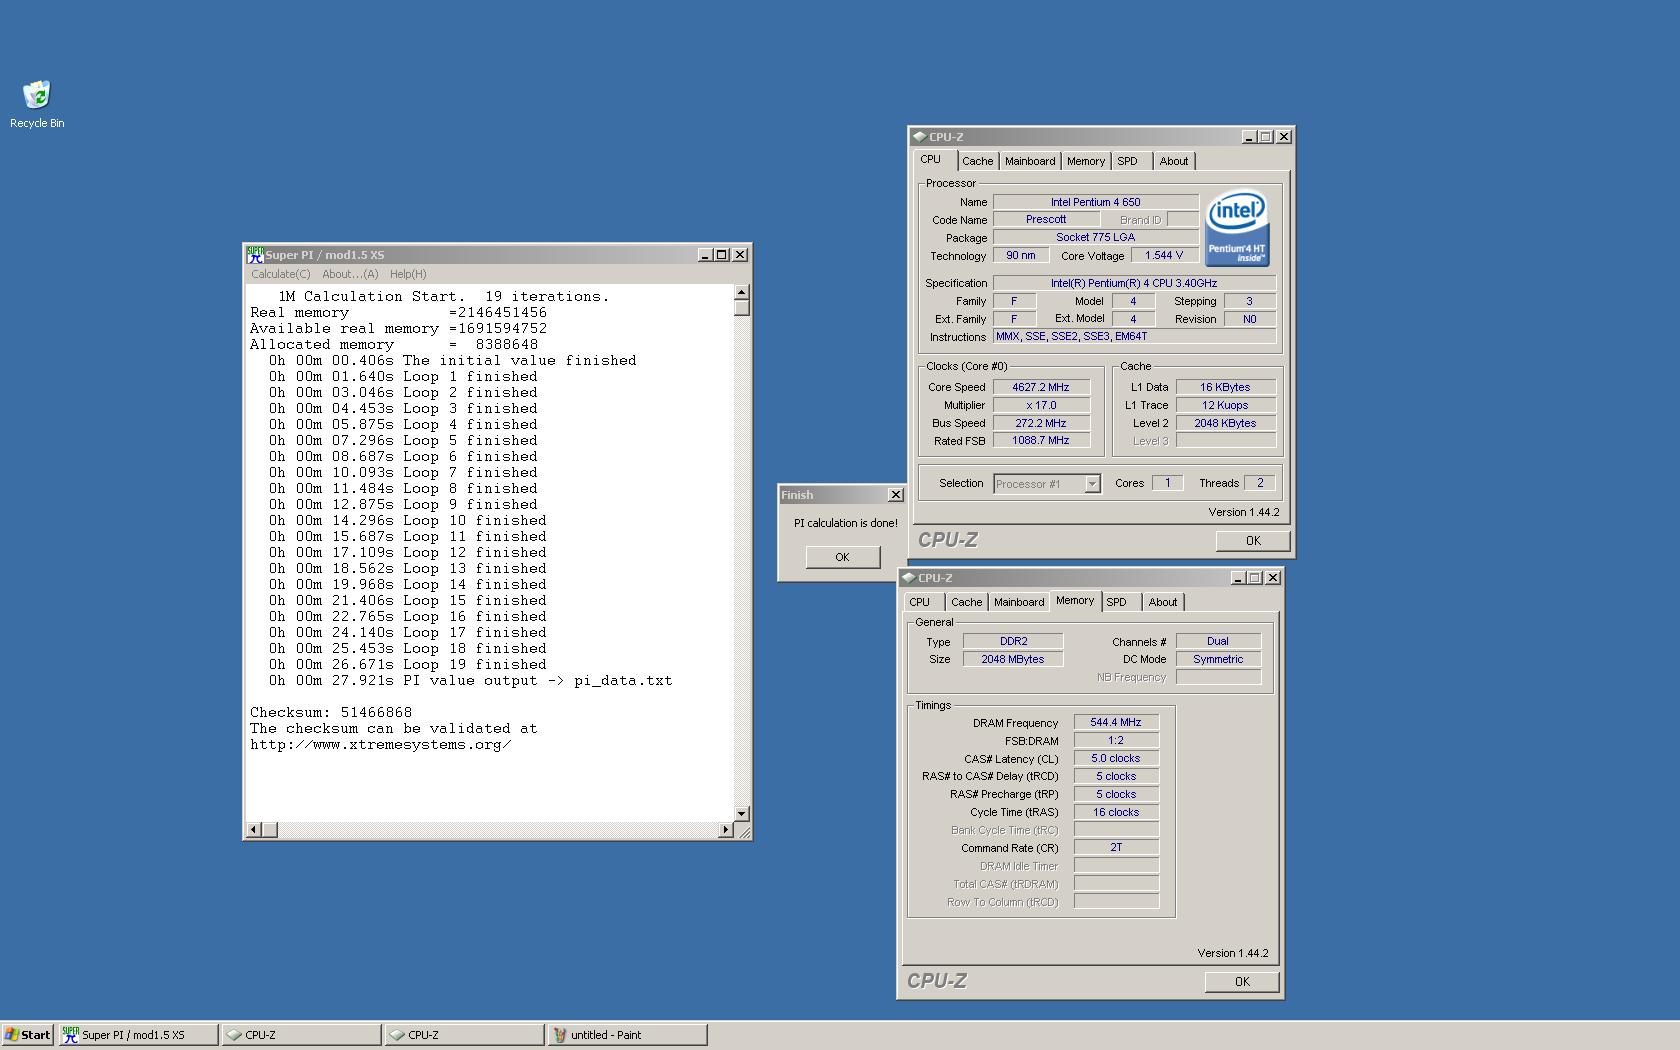
Task: Open the Recycle Bin desktop icon
Action: [x=37, y=104]
